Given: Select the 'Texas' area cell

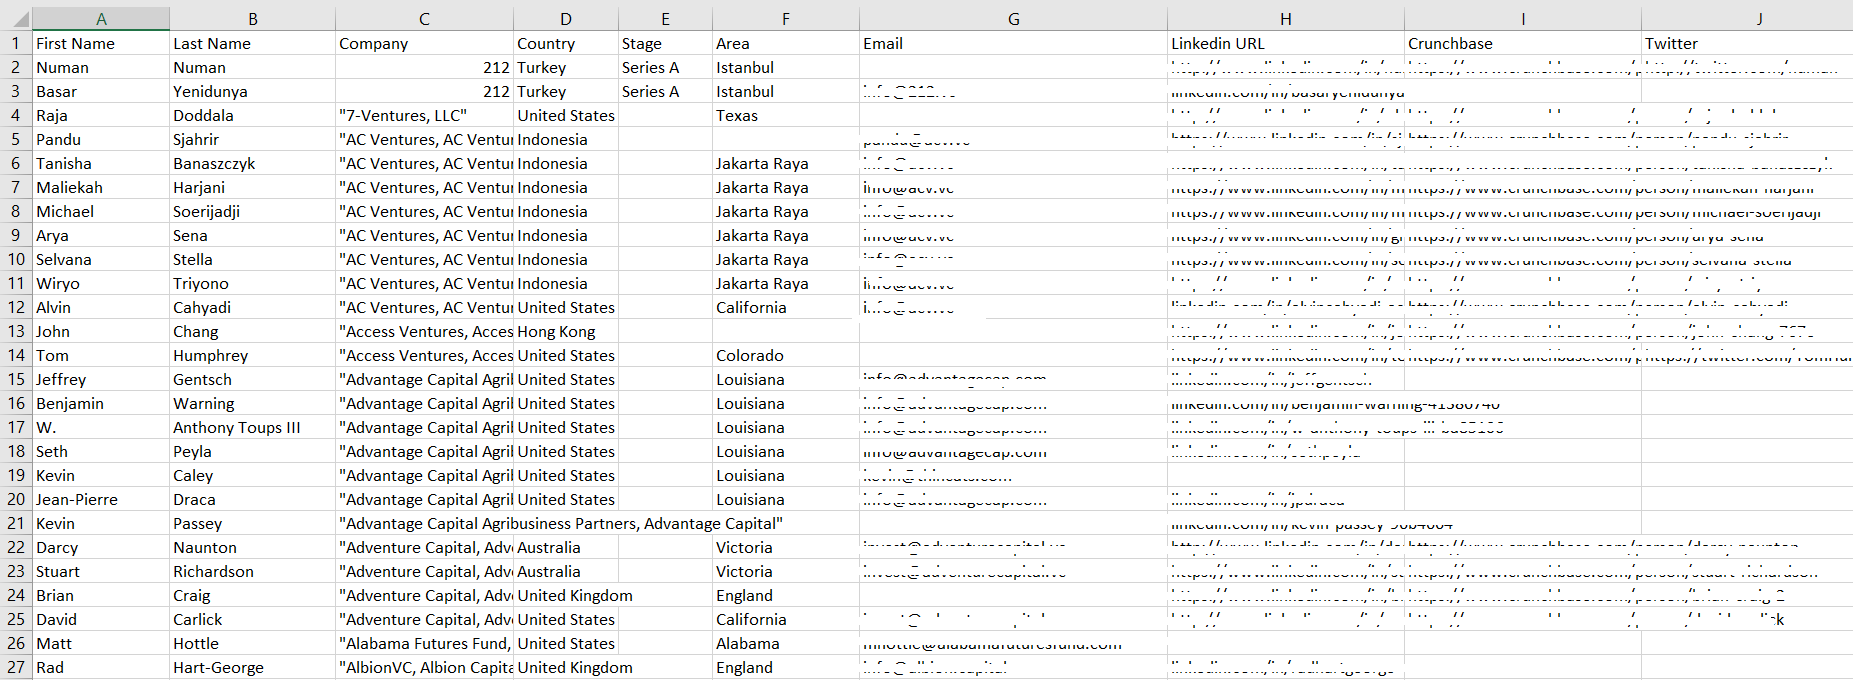Looking at the screenshot, I should click(786, 115).
